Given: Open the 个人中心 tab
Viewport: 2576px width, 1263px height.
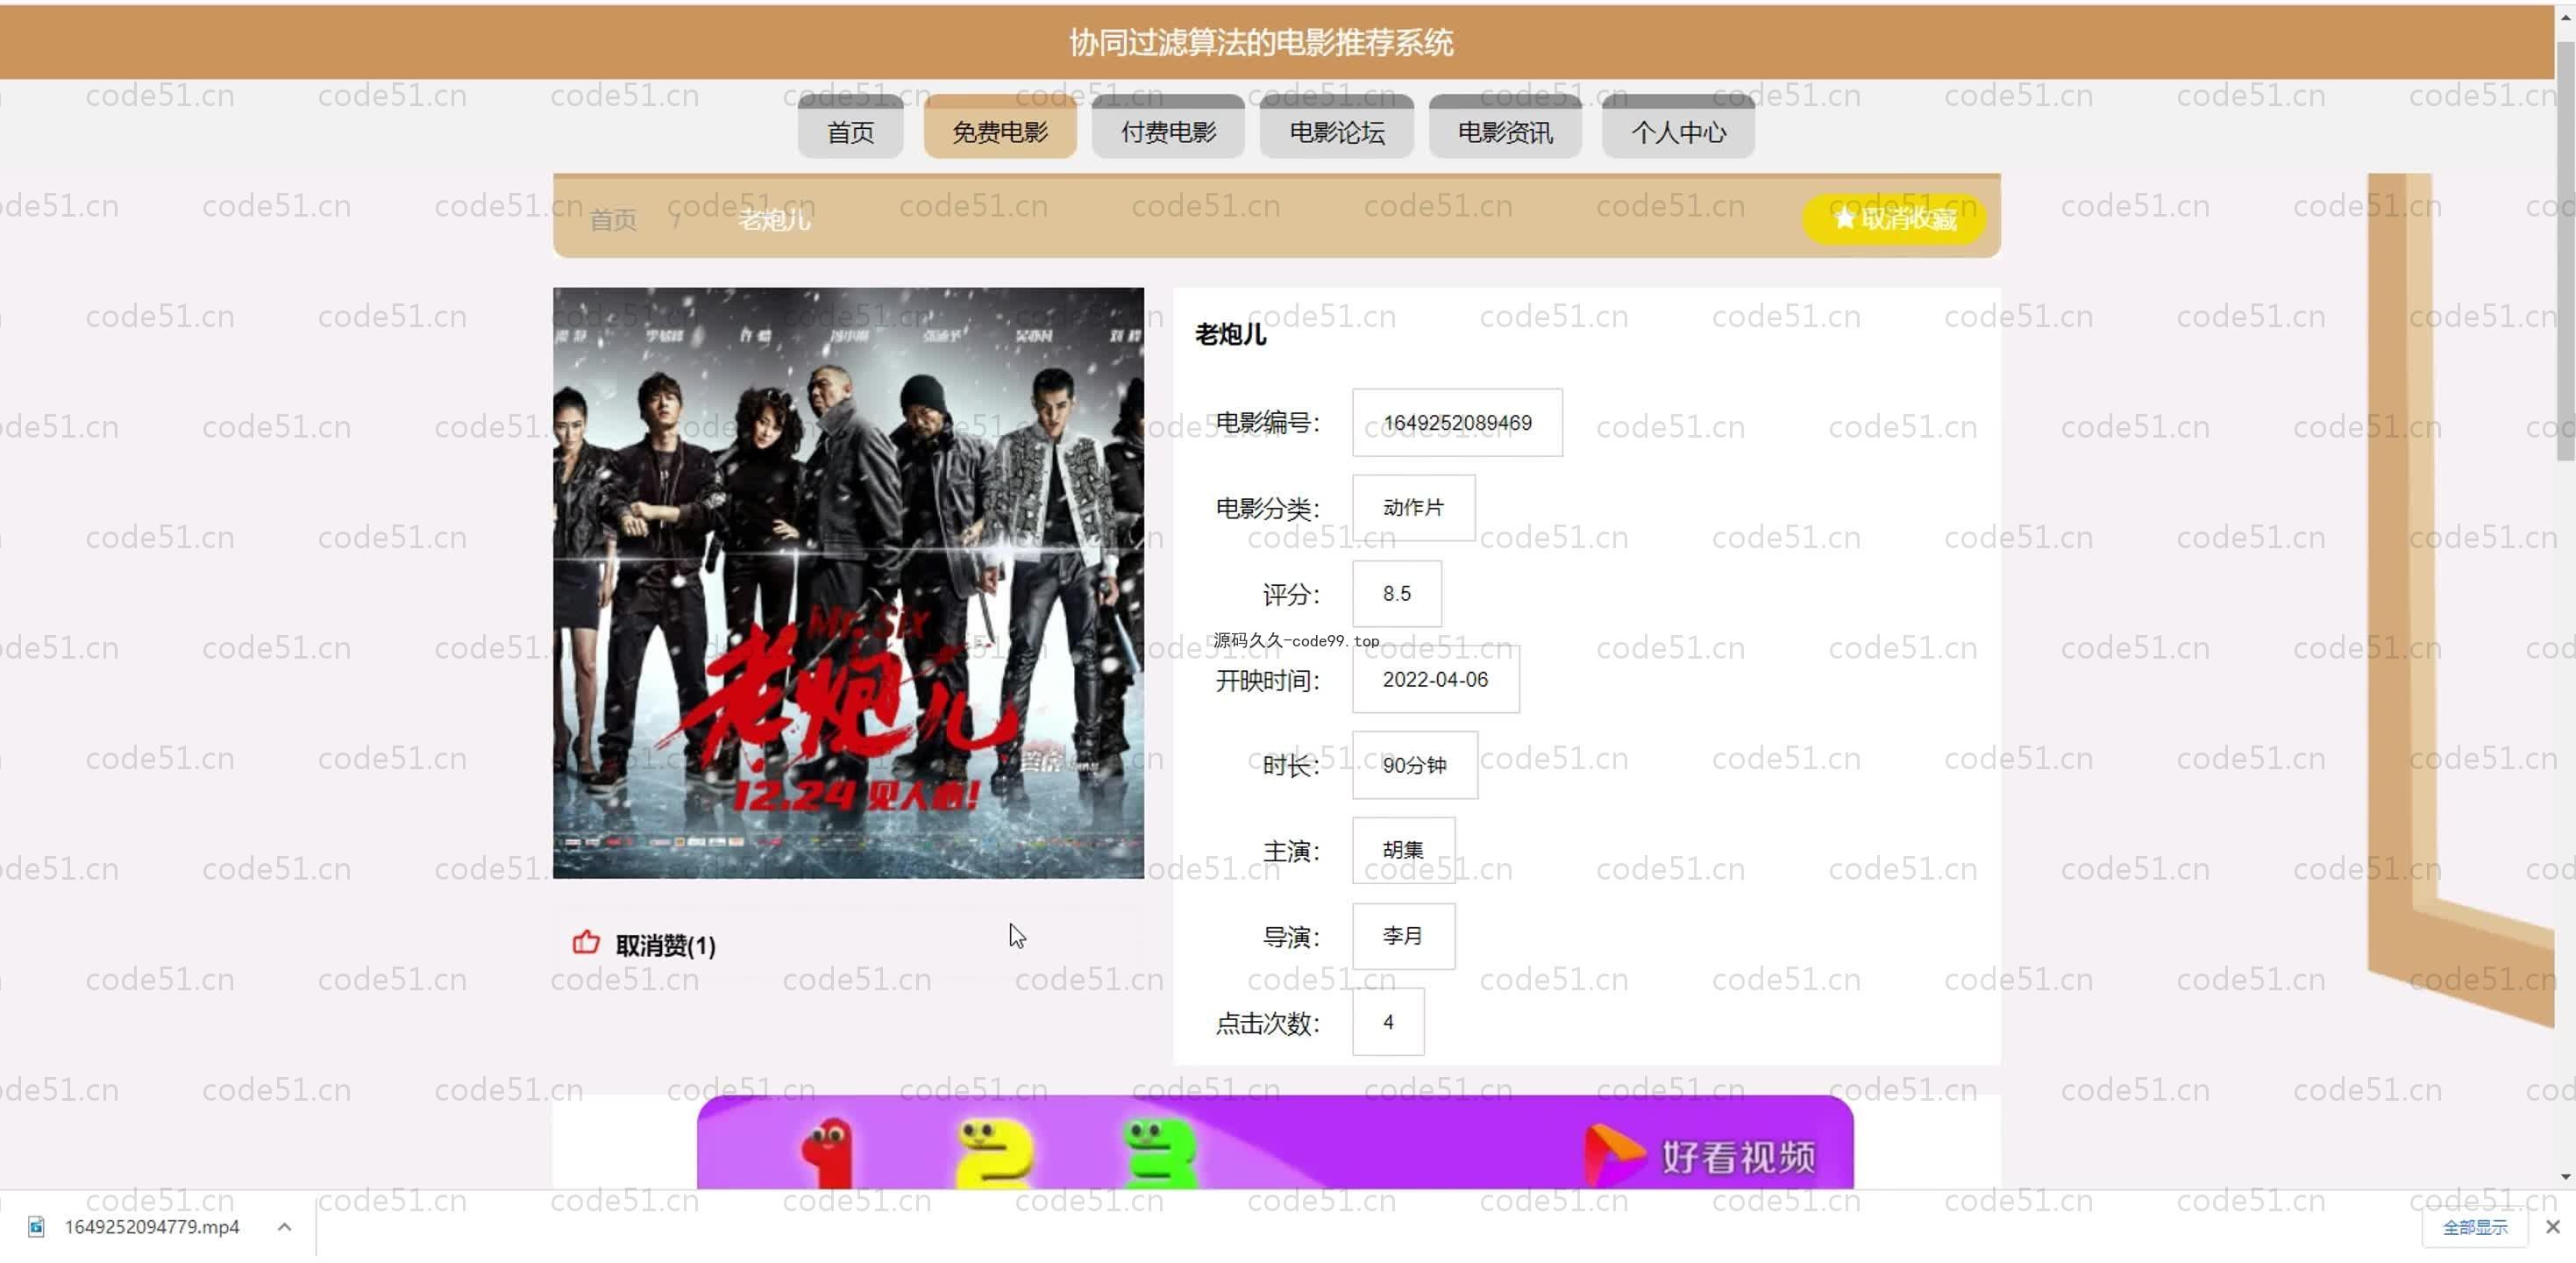Looking at the screenshot, I should [1678, 128].
